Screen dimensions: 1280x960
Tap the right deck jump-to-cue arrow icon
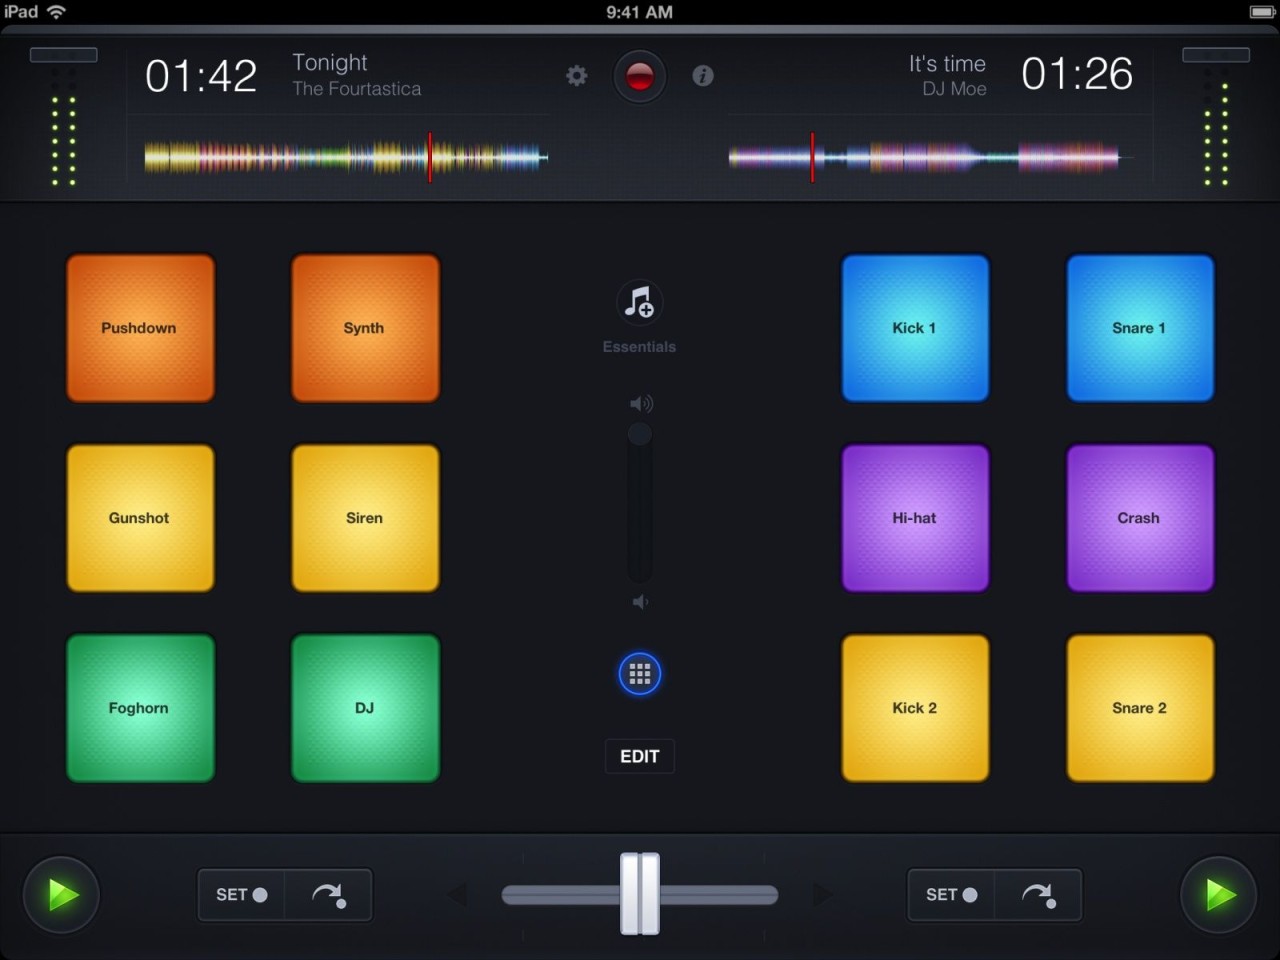pyautogui.click(x=1038, y=895)
